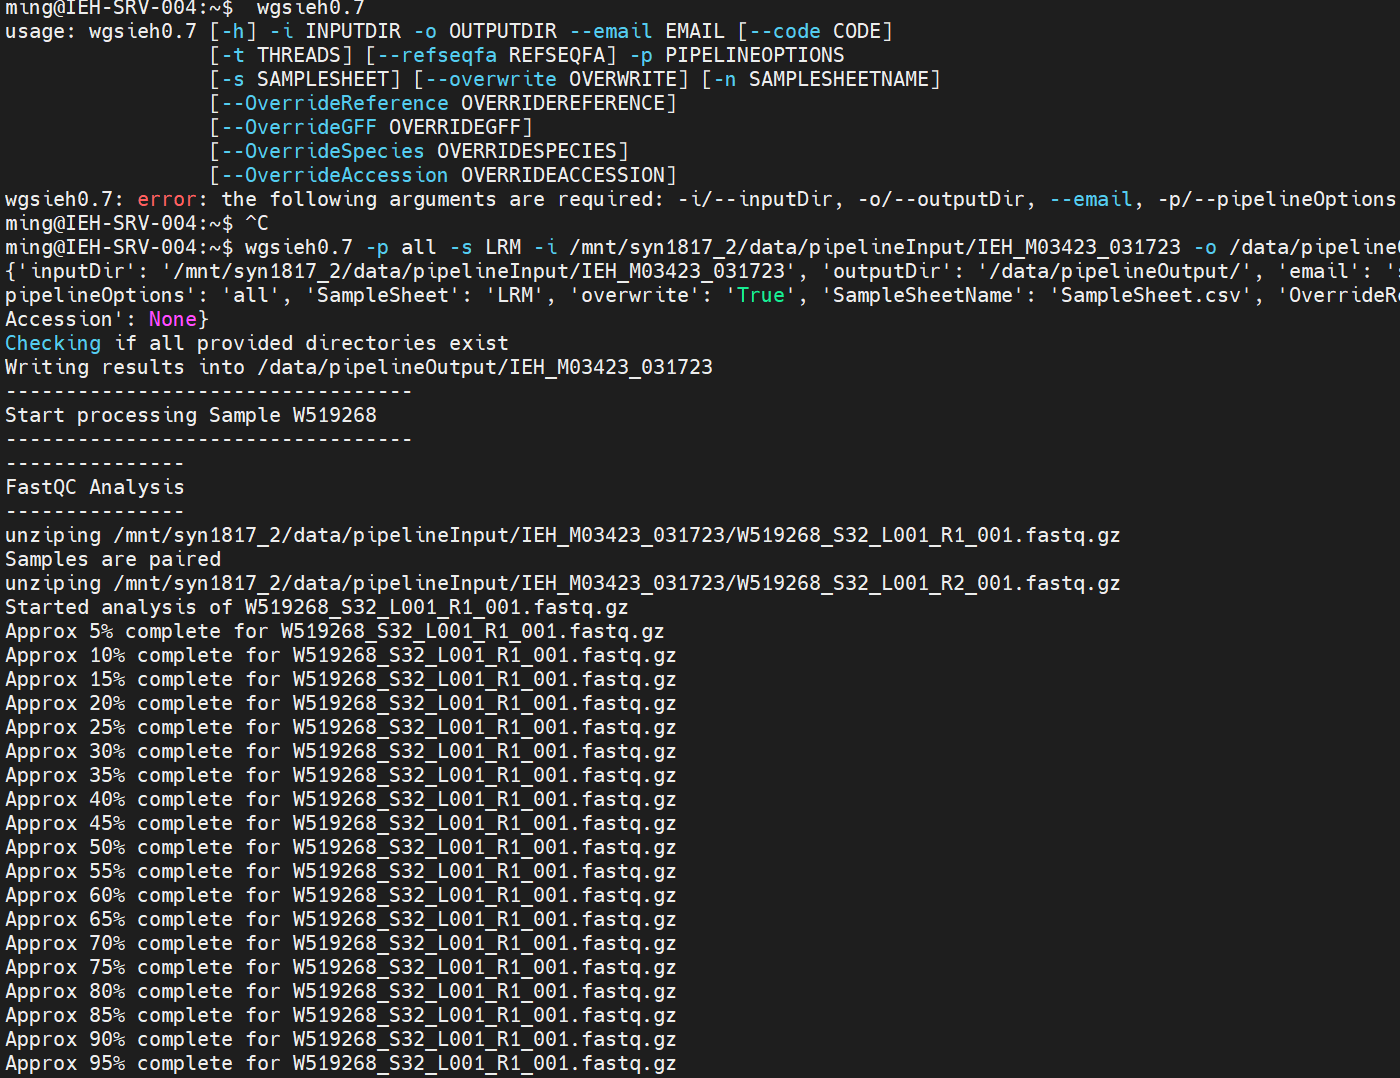1400x1078 pixels.
Task: Click 'Start processing Sample W519268' line
Action: [191, 415]
